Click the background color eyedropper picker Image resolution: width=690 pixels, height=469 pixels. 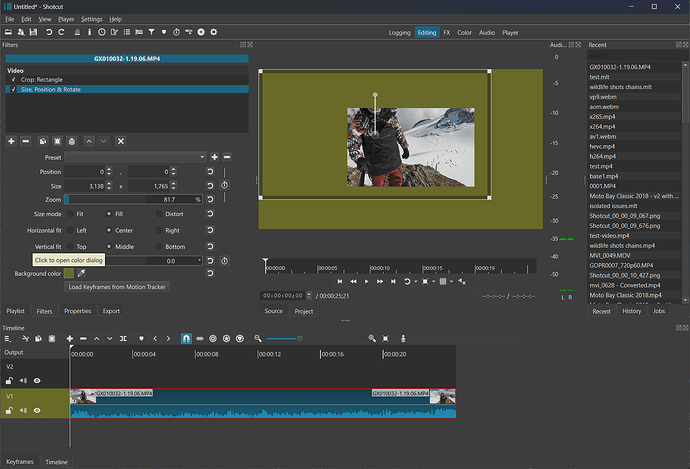82,273
